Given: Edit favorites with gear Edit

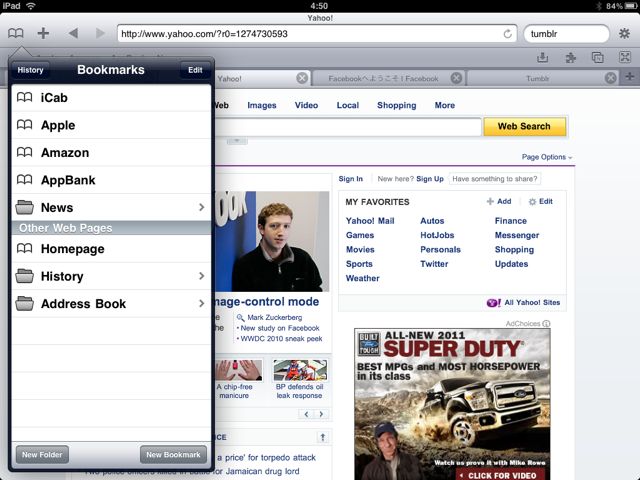Looking at the screenshot, I should click(540, 201).
